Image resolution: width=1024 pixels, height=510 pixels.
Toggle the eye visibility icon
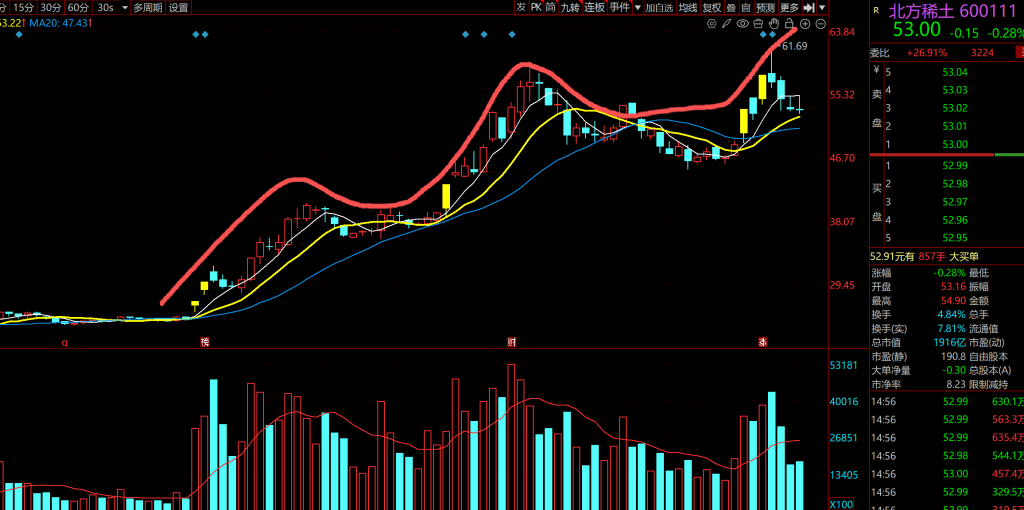pyautogui.click(x=742, y=23)
